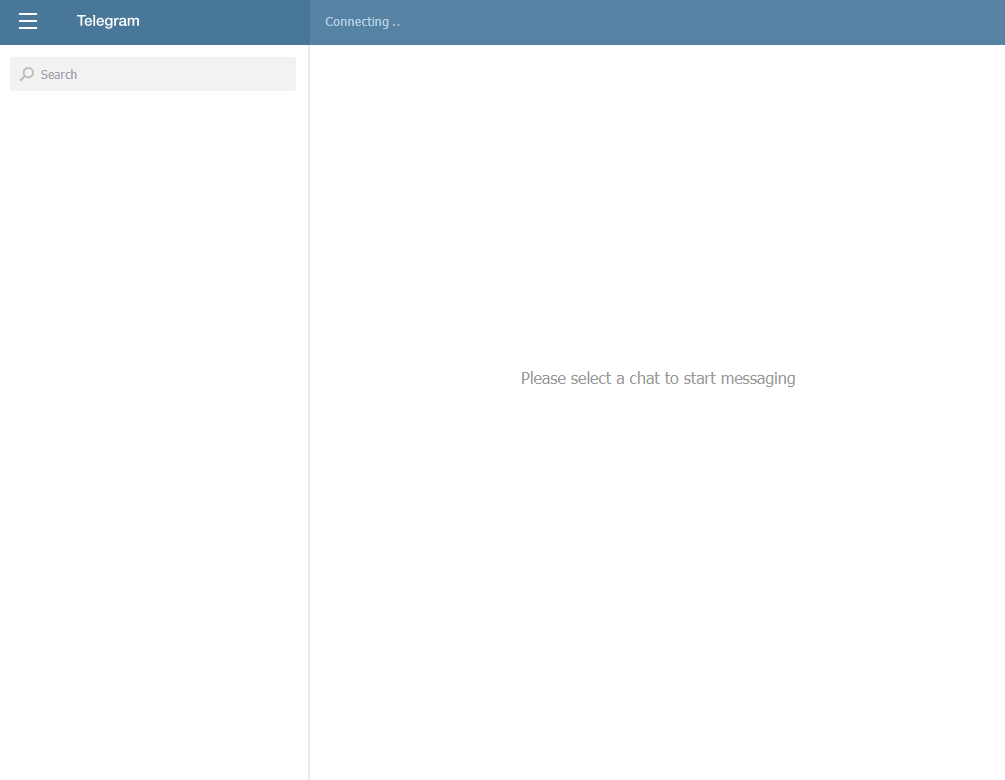Click blank chat area below the center message

coord(657,580)
